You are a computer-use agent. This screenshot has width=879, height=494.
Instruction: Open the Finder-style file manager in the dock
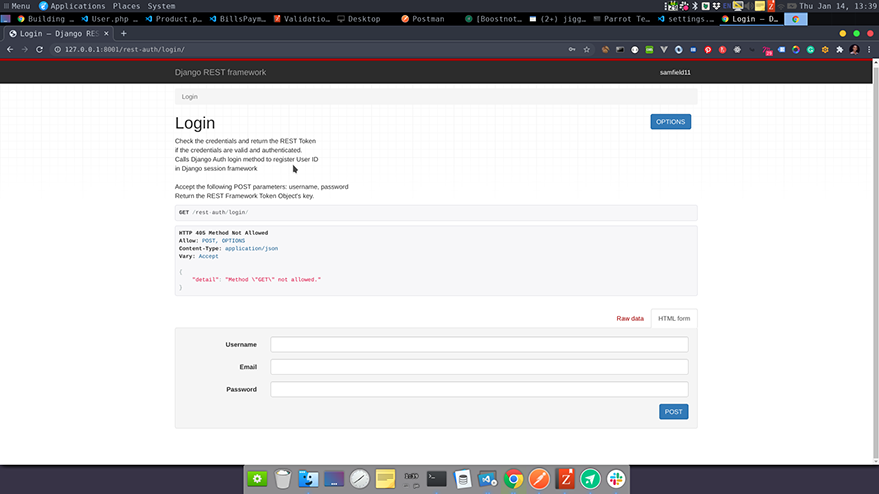pos(308,479)
